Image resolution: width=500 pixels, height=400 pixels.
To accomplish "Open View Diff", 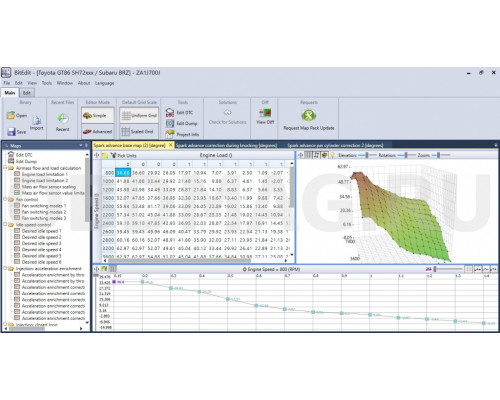I will [265, 117].
